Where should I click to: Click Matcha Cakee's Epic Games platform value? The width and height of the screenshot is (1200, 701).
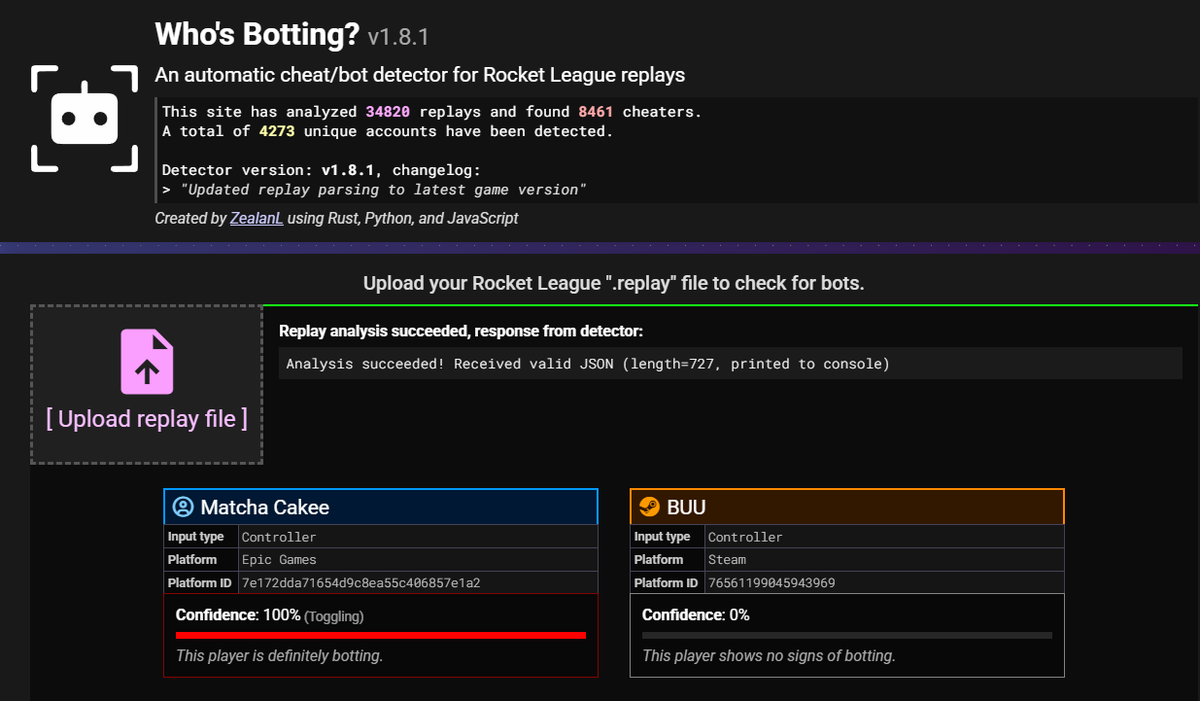point(279,560)
